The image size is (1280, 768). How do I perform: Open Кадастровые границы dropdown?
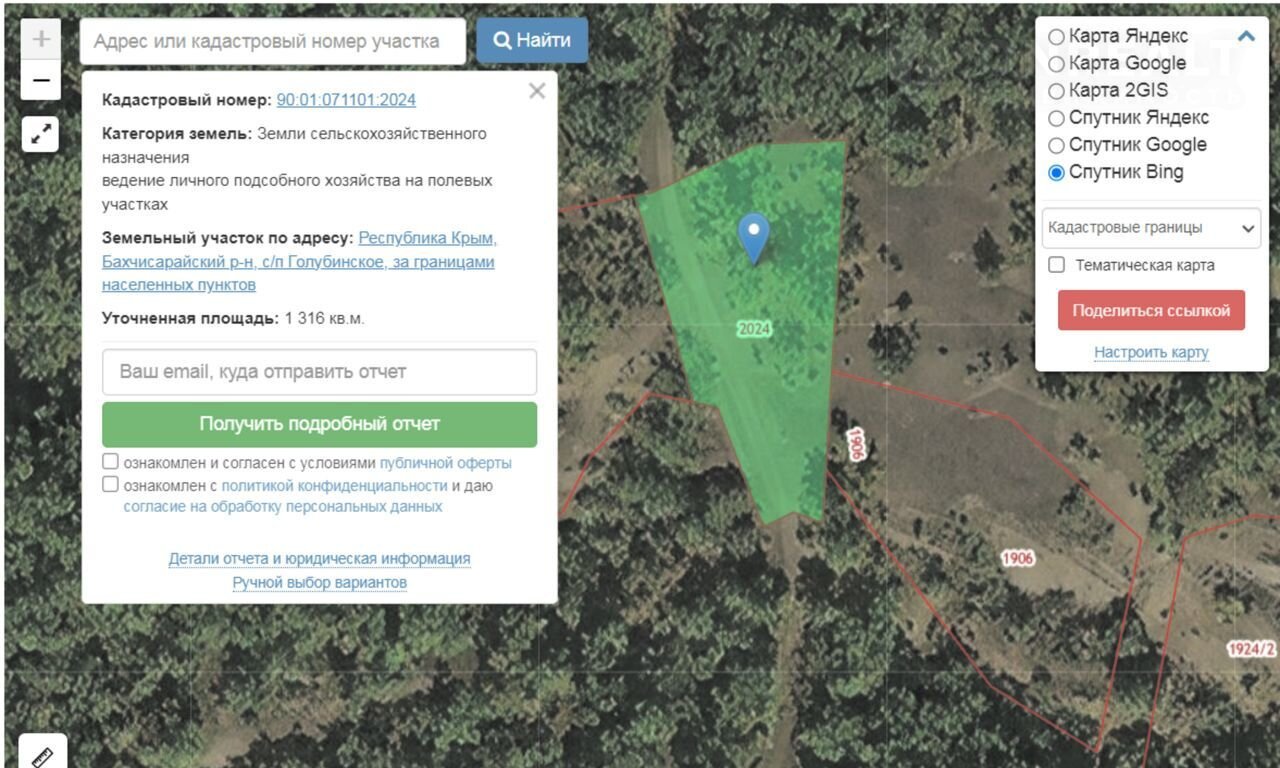pyautogui.click(x=1151, y=227)
